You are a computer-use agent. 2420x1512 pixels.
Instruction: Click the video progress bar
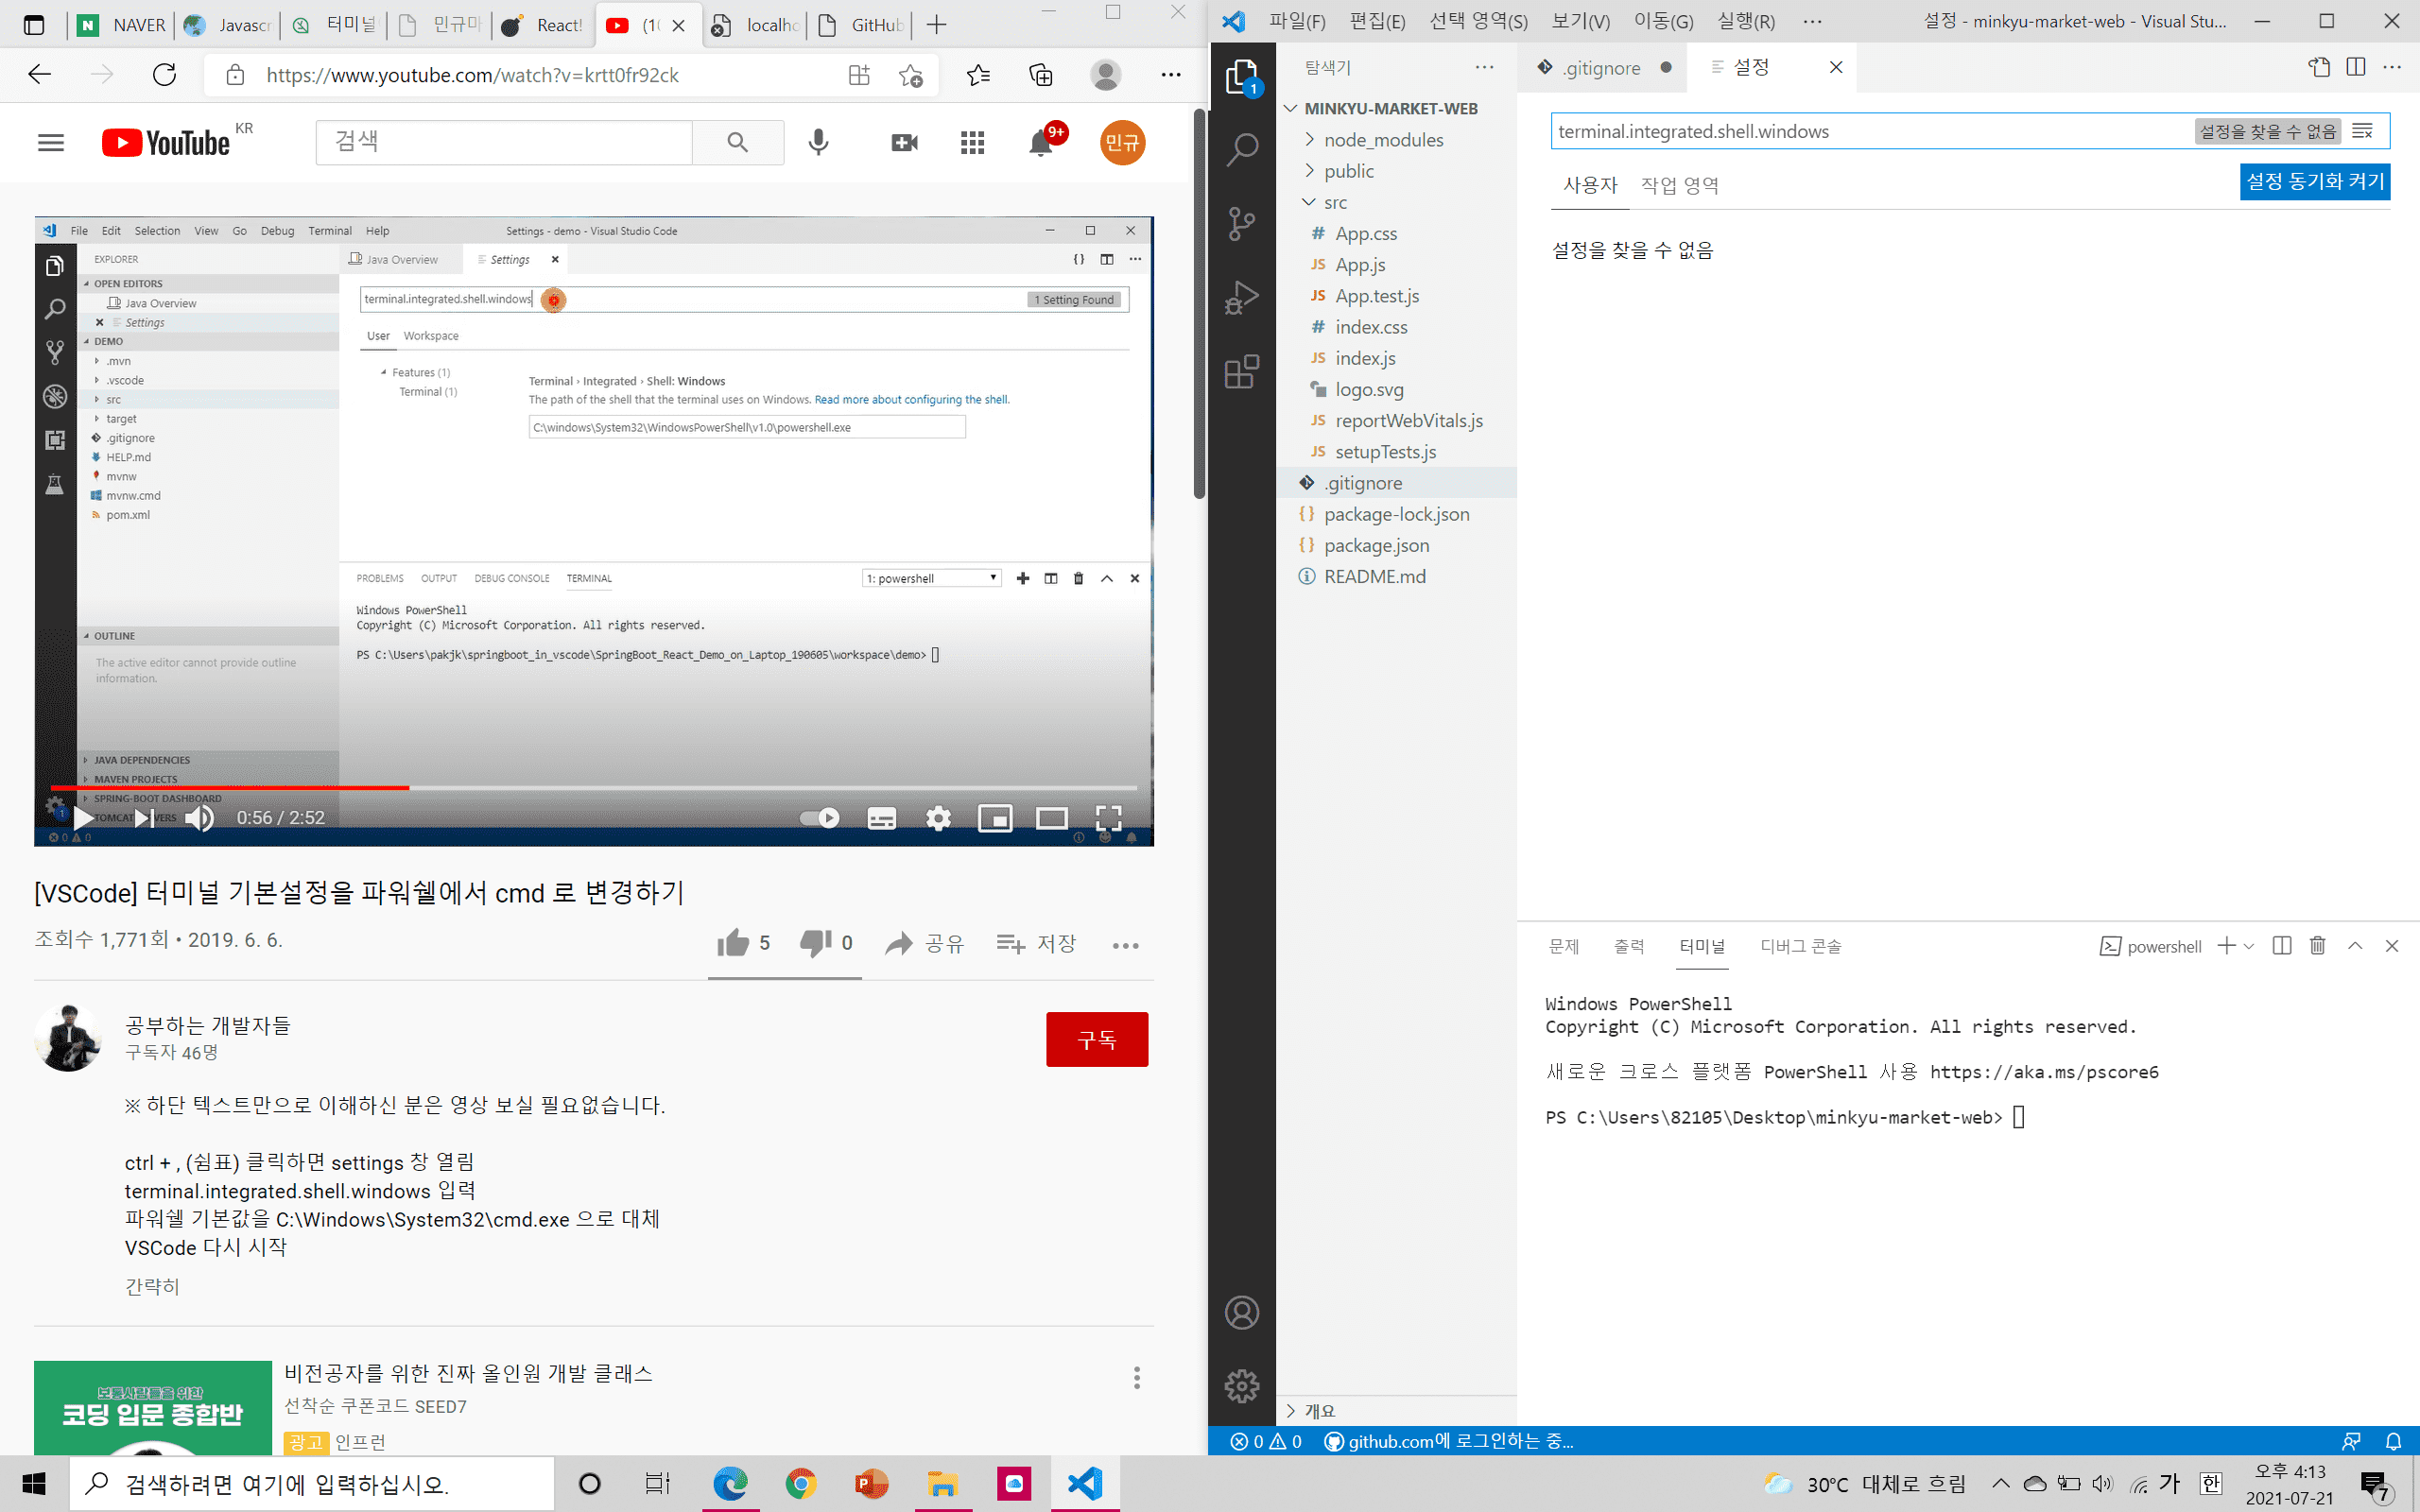pyautogui.click(x=600, y=788)
